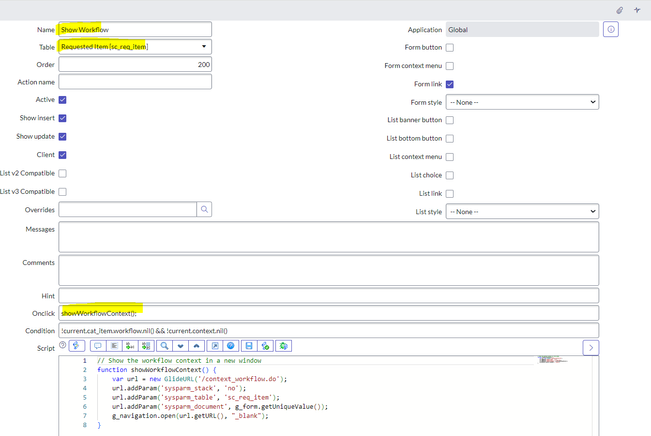The image size is (651, 436).
Task: Click the save floppy disk icon in script toolbar
Action: [249, 346]
